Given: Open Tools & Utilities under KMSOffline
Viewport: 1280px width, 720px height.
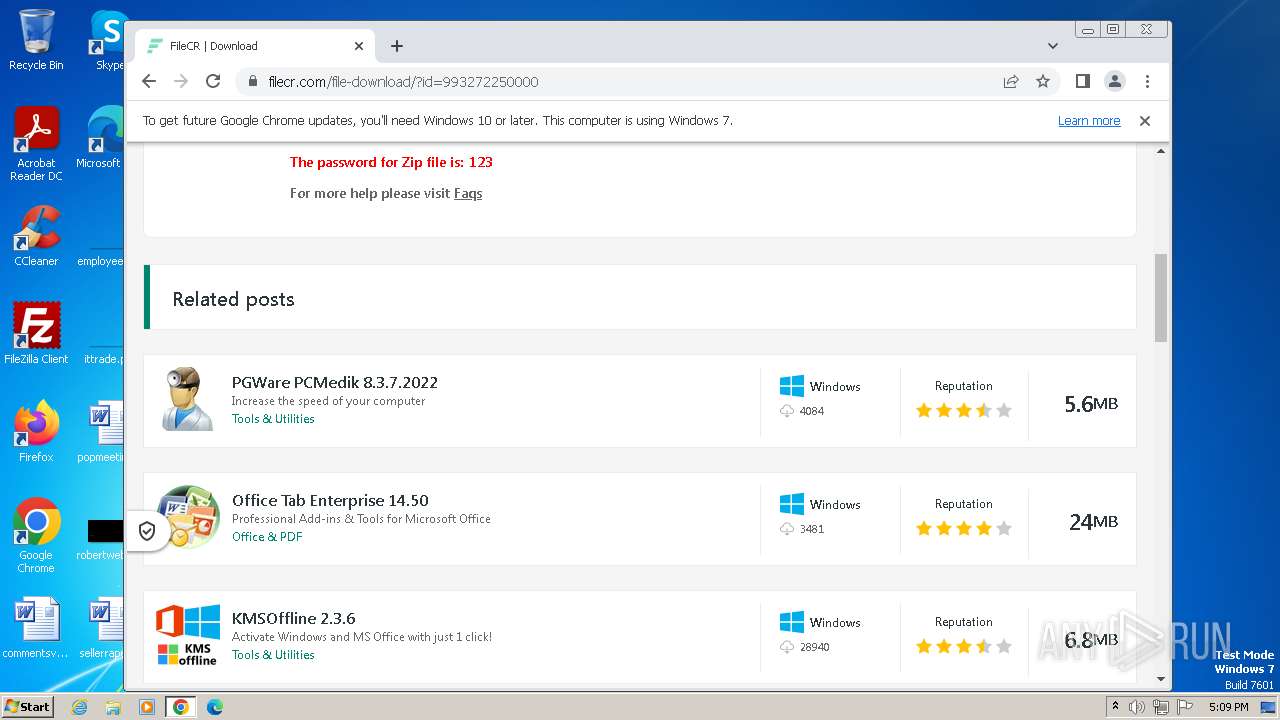Looking at the screenshot, I should (273, 655).
